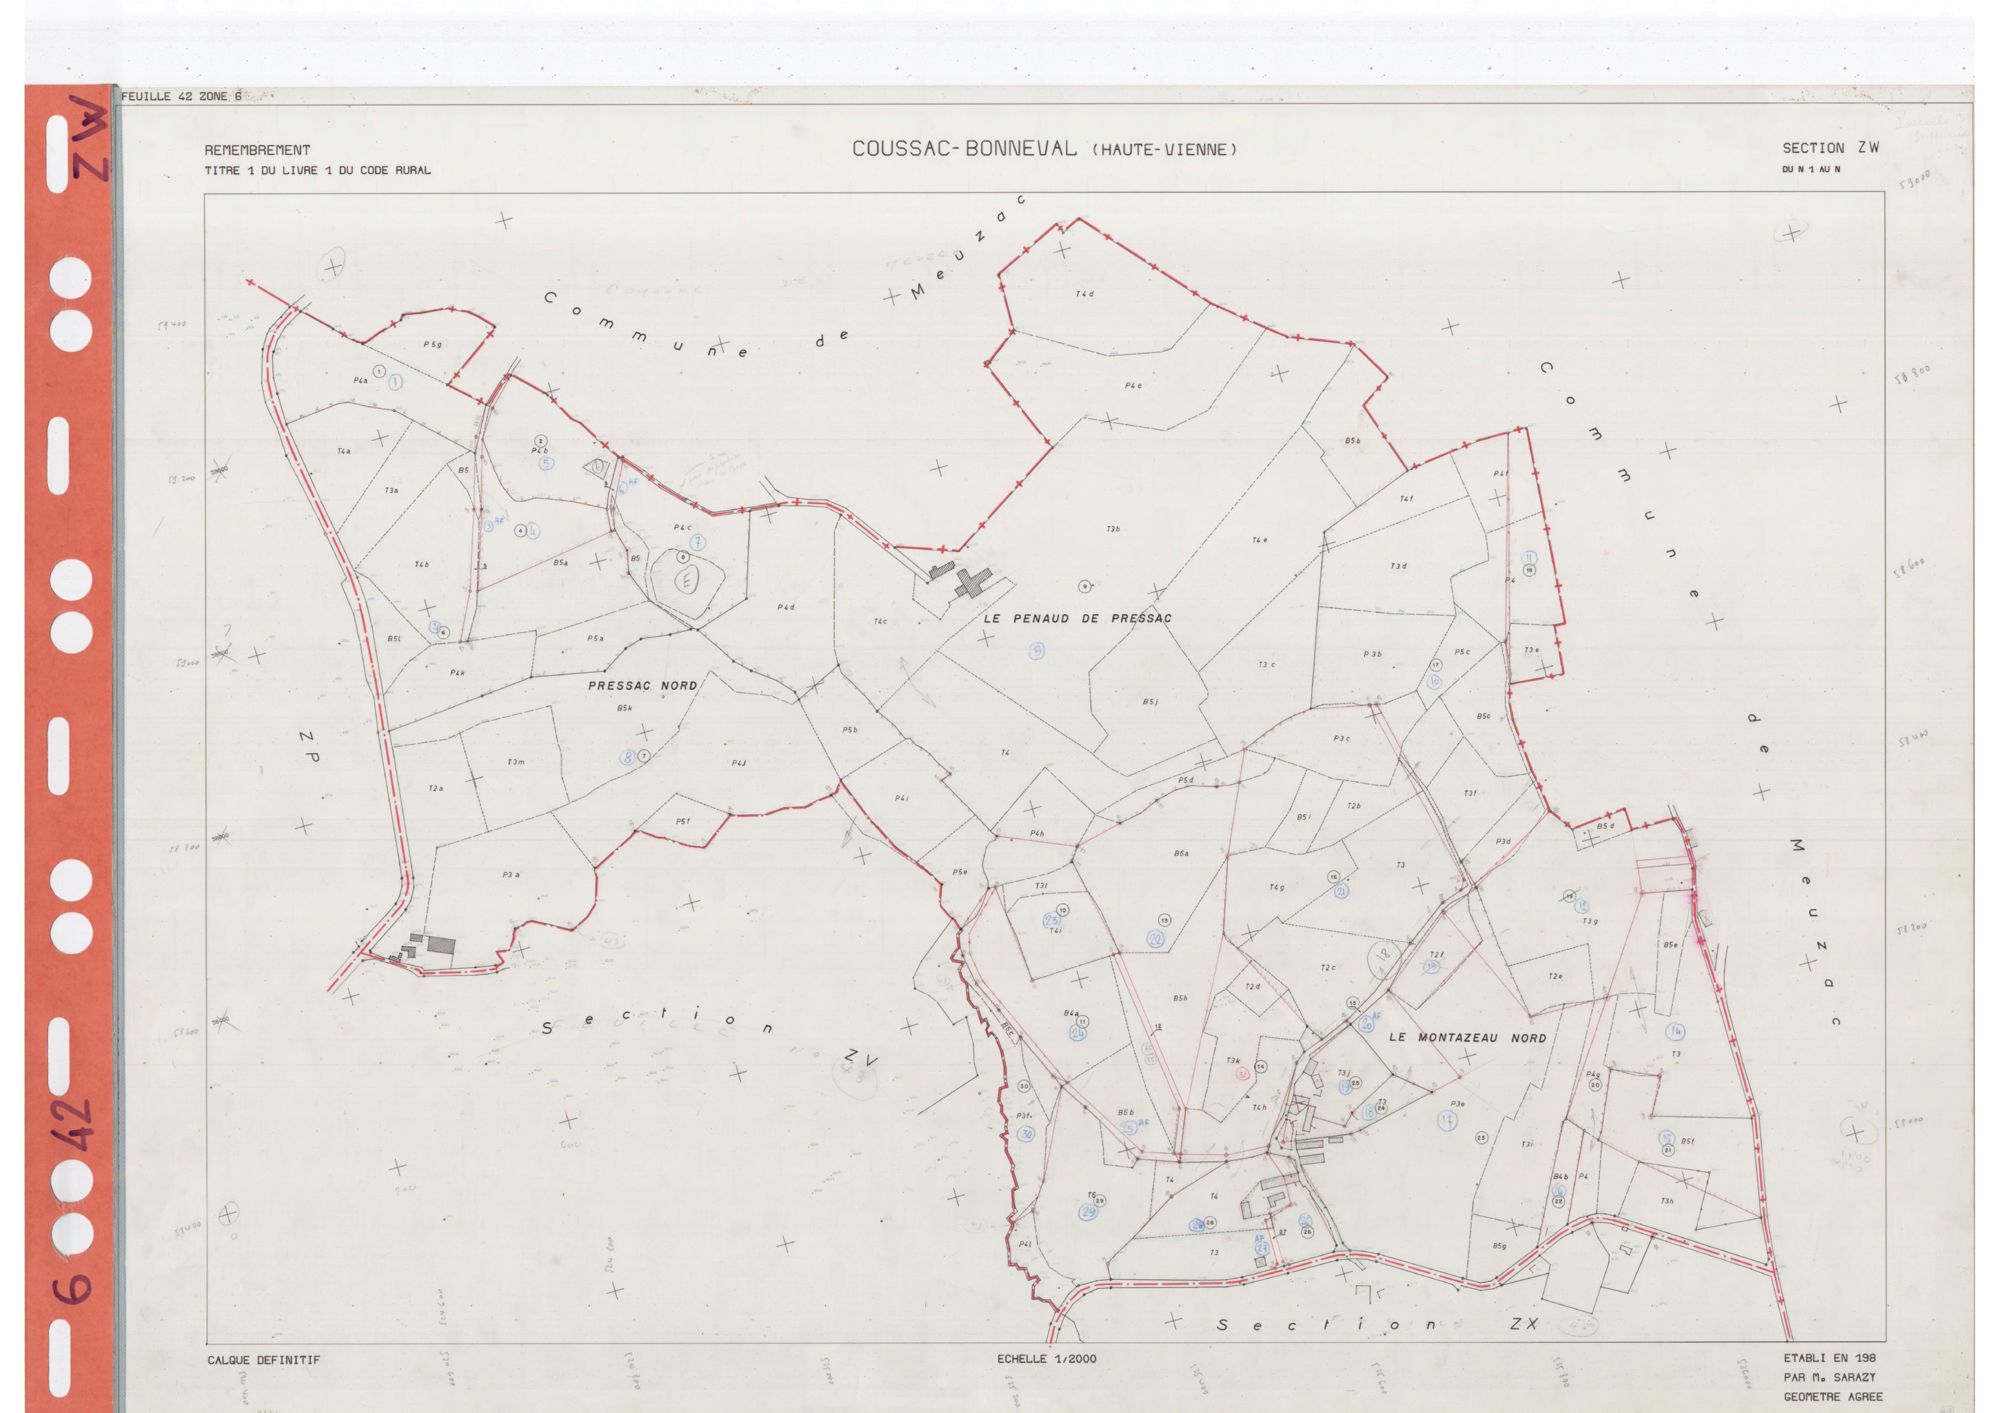The height and width of the screenshot is (1413, 2000).
Task: Click parcel label 'B5h'
Action: (x=1180, y=999)
